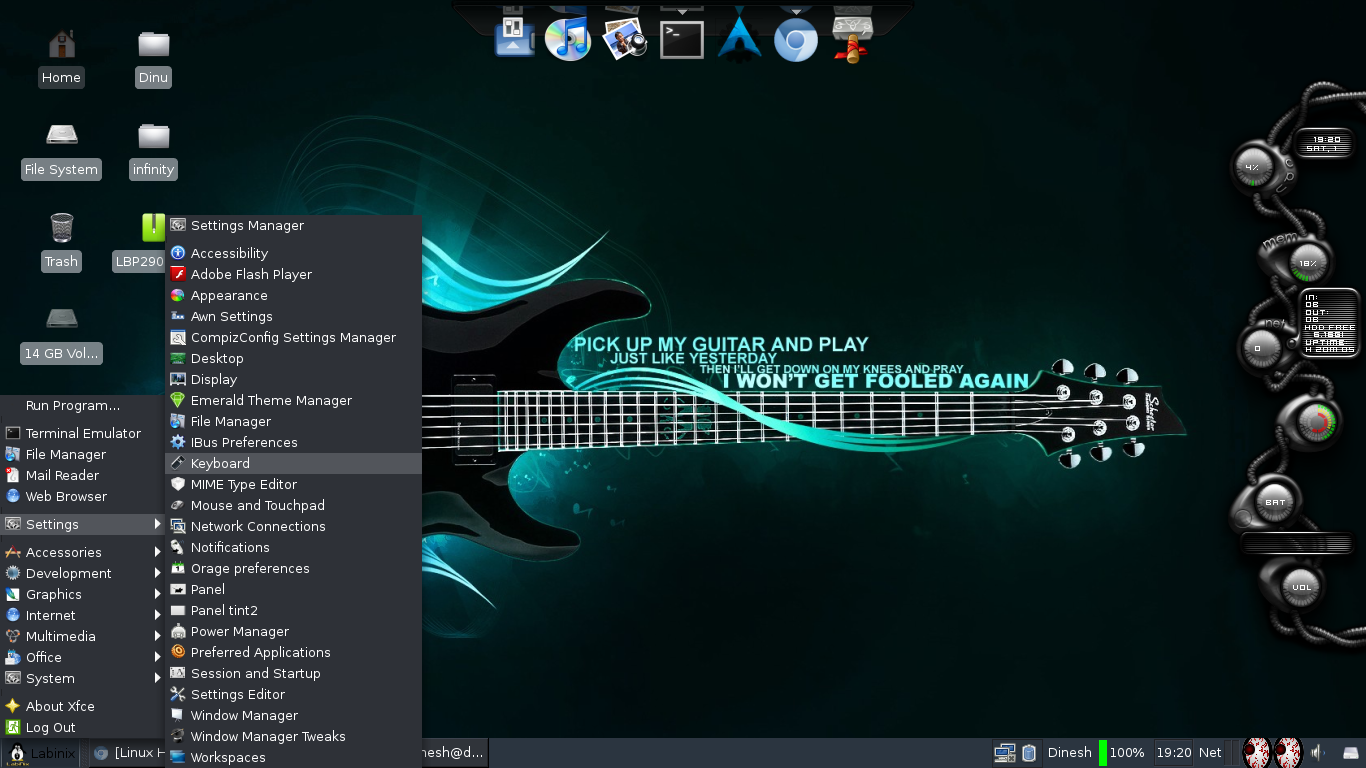Open Preferred Applications
The width and height of the screenshot is (1366, 768).
click(293, 652)
